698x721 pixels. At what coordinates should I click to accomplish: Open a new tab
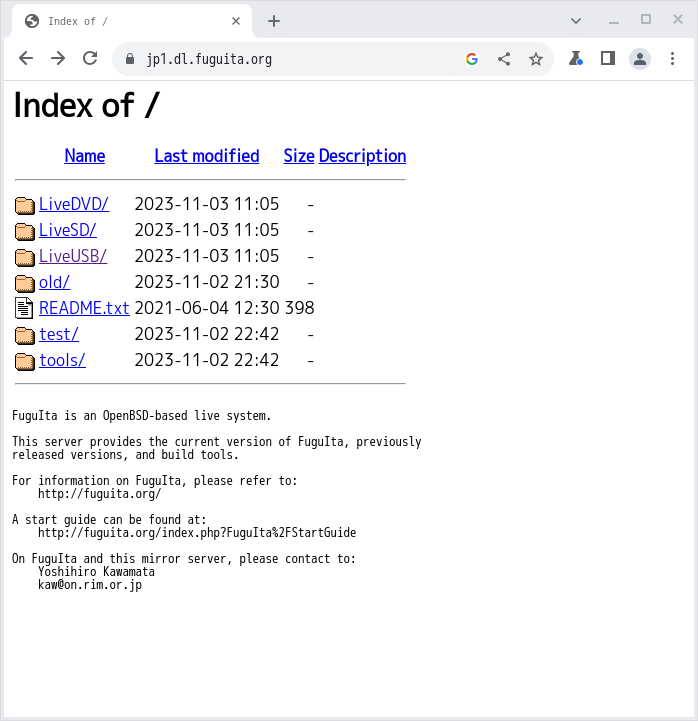[274, 21]
